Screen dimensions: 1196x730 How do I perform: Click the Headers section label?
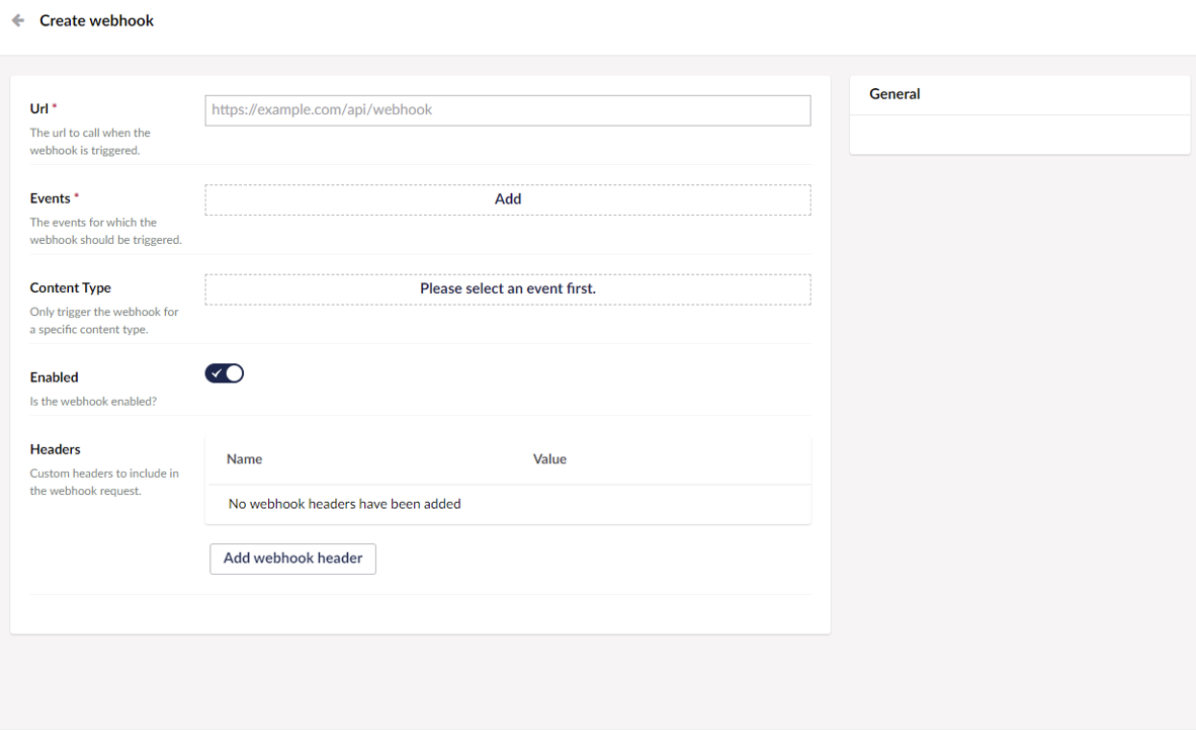[55, 449]
